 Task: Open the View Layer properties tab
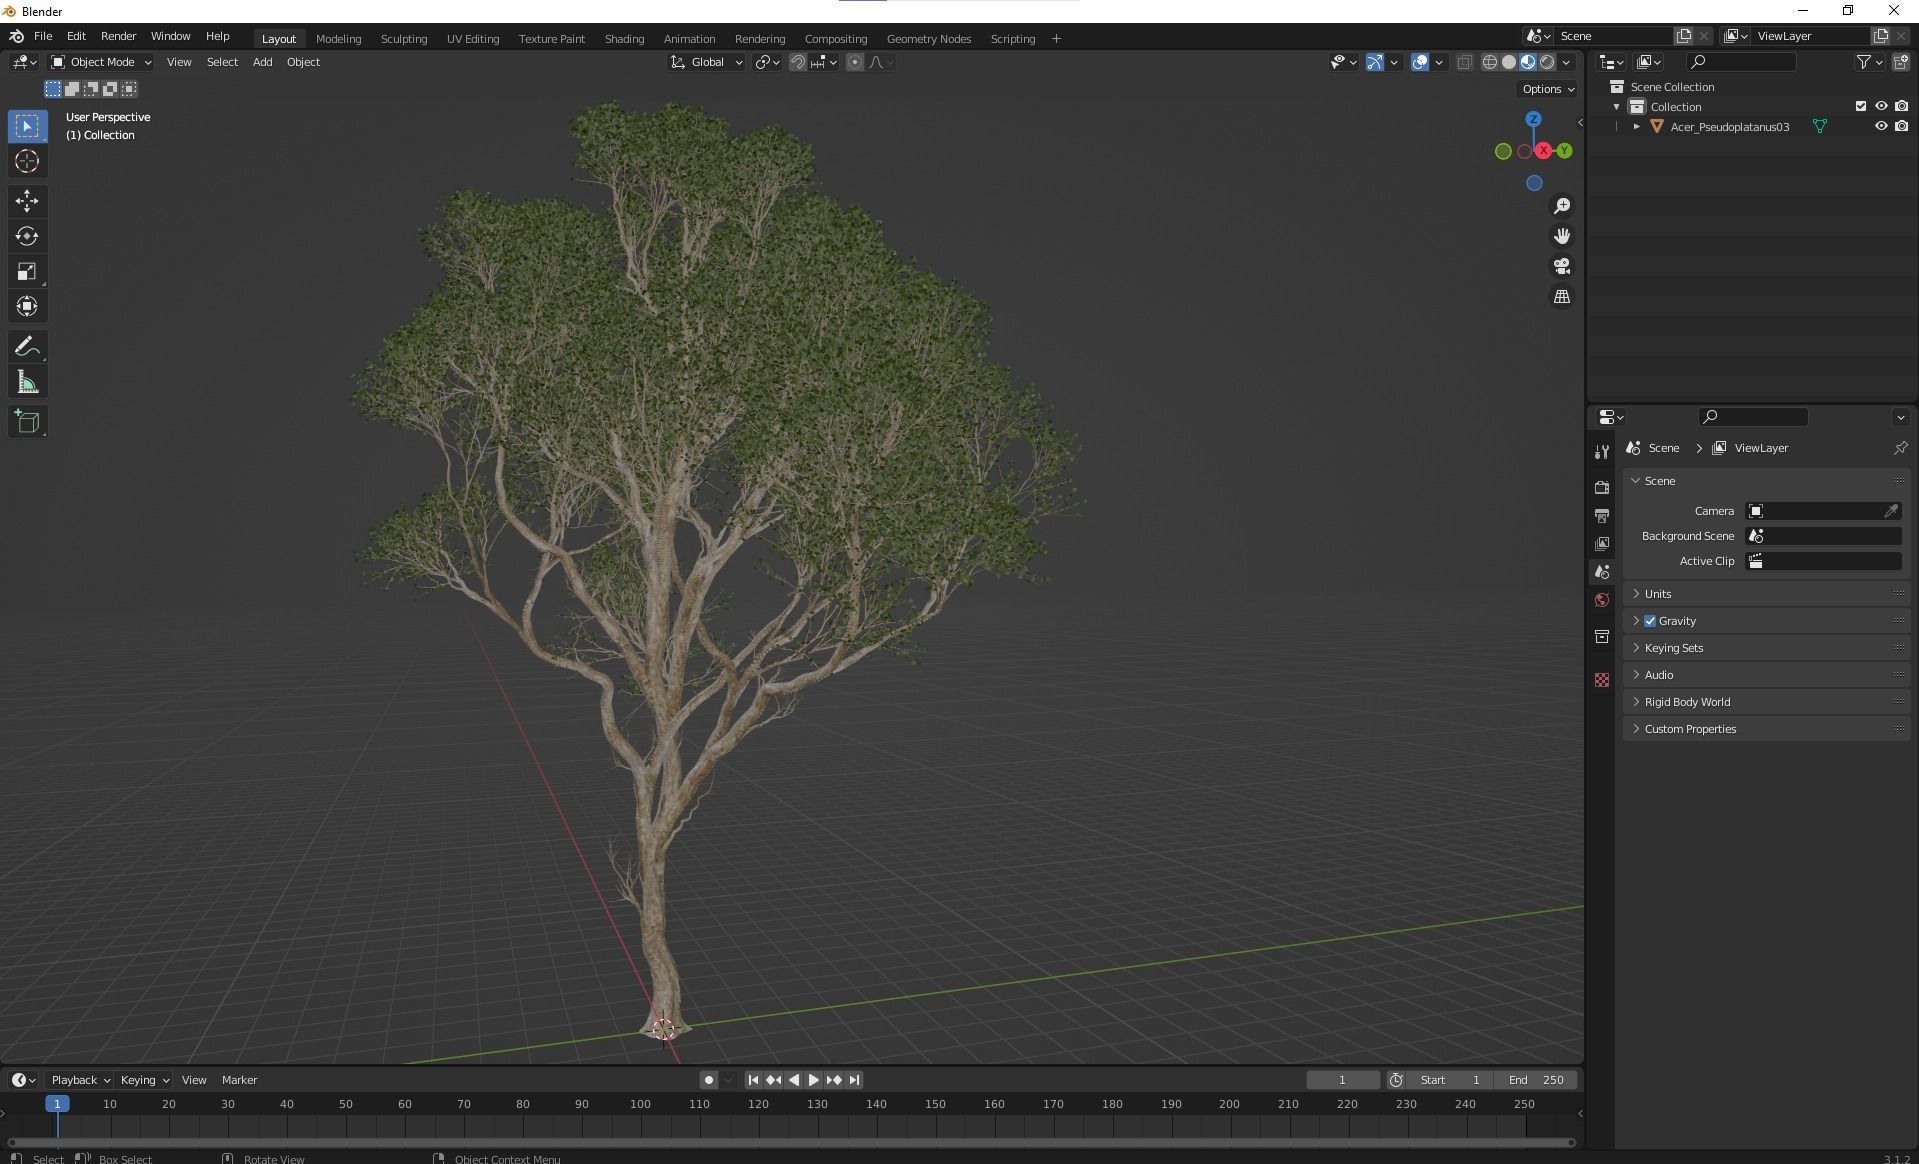tap(1602, 543)
